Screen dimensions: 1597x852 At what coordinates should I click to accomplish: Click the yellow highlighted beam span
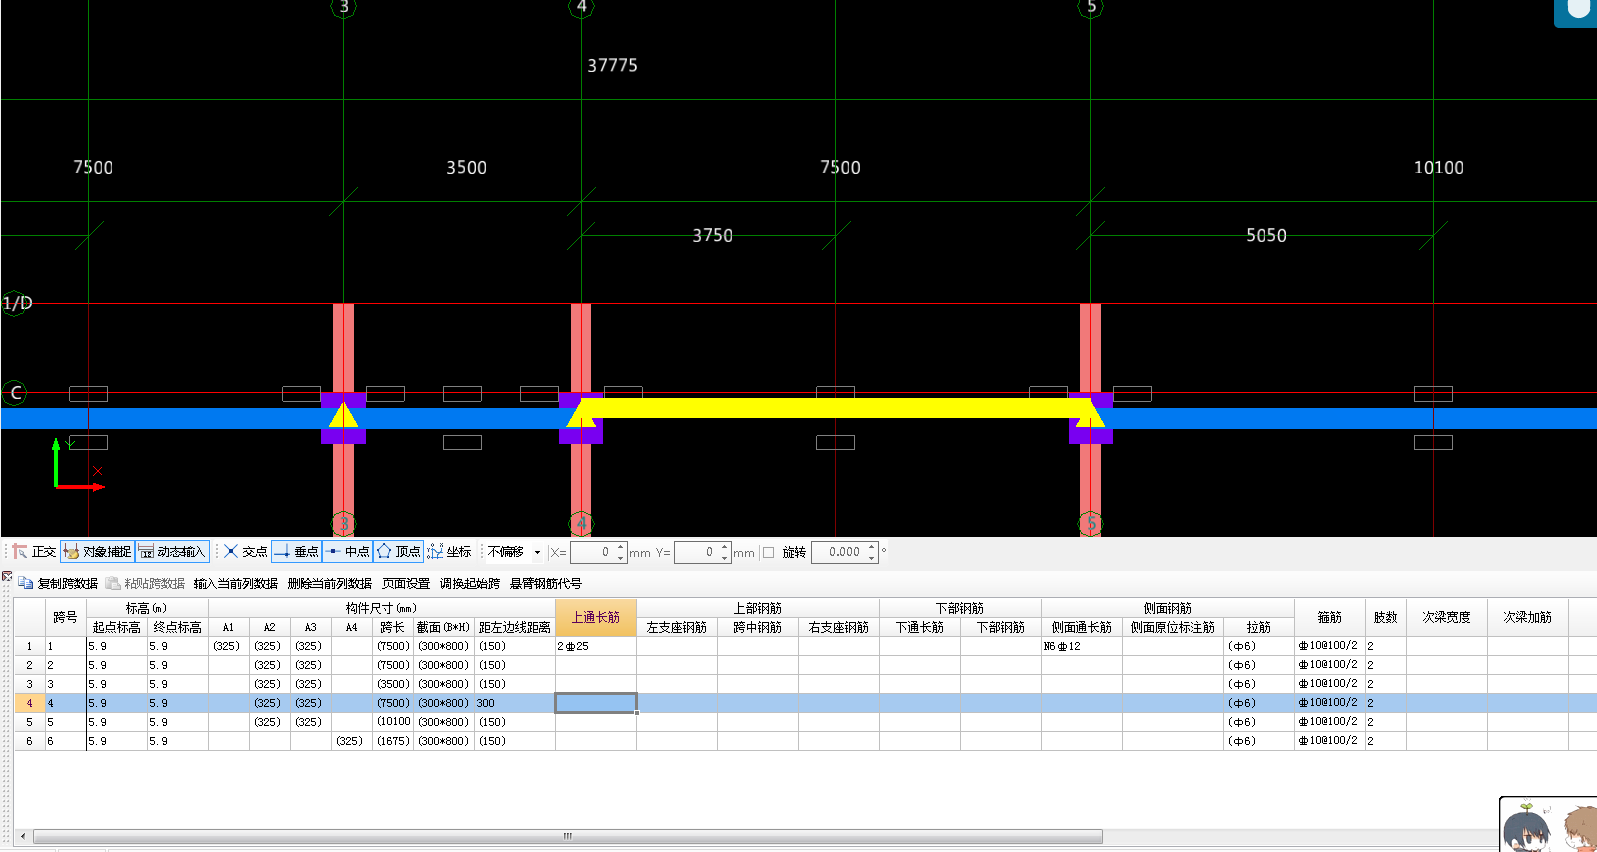pyautogui.click(x=835, y=407)
